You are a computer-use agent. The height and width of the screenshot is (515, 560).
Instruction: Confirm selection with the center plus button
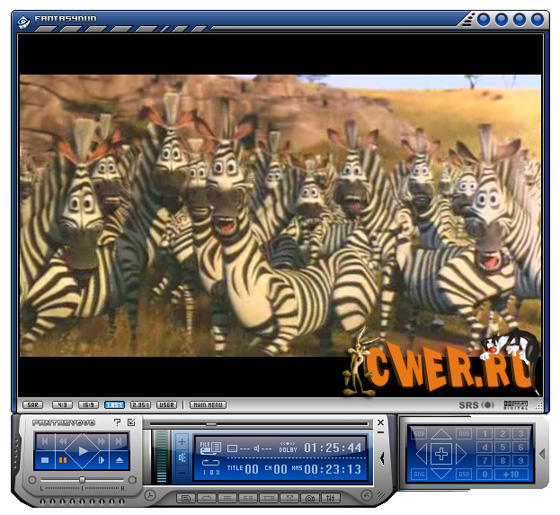point(441,454)
